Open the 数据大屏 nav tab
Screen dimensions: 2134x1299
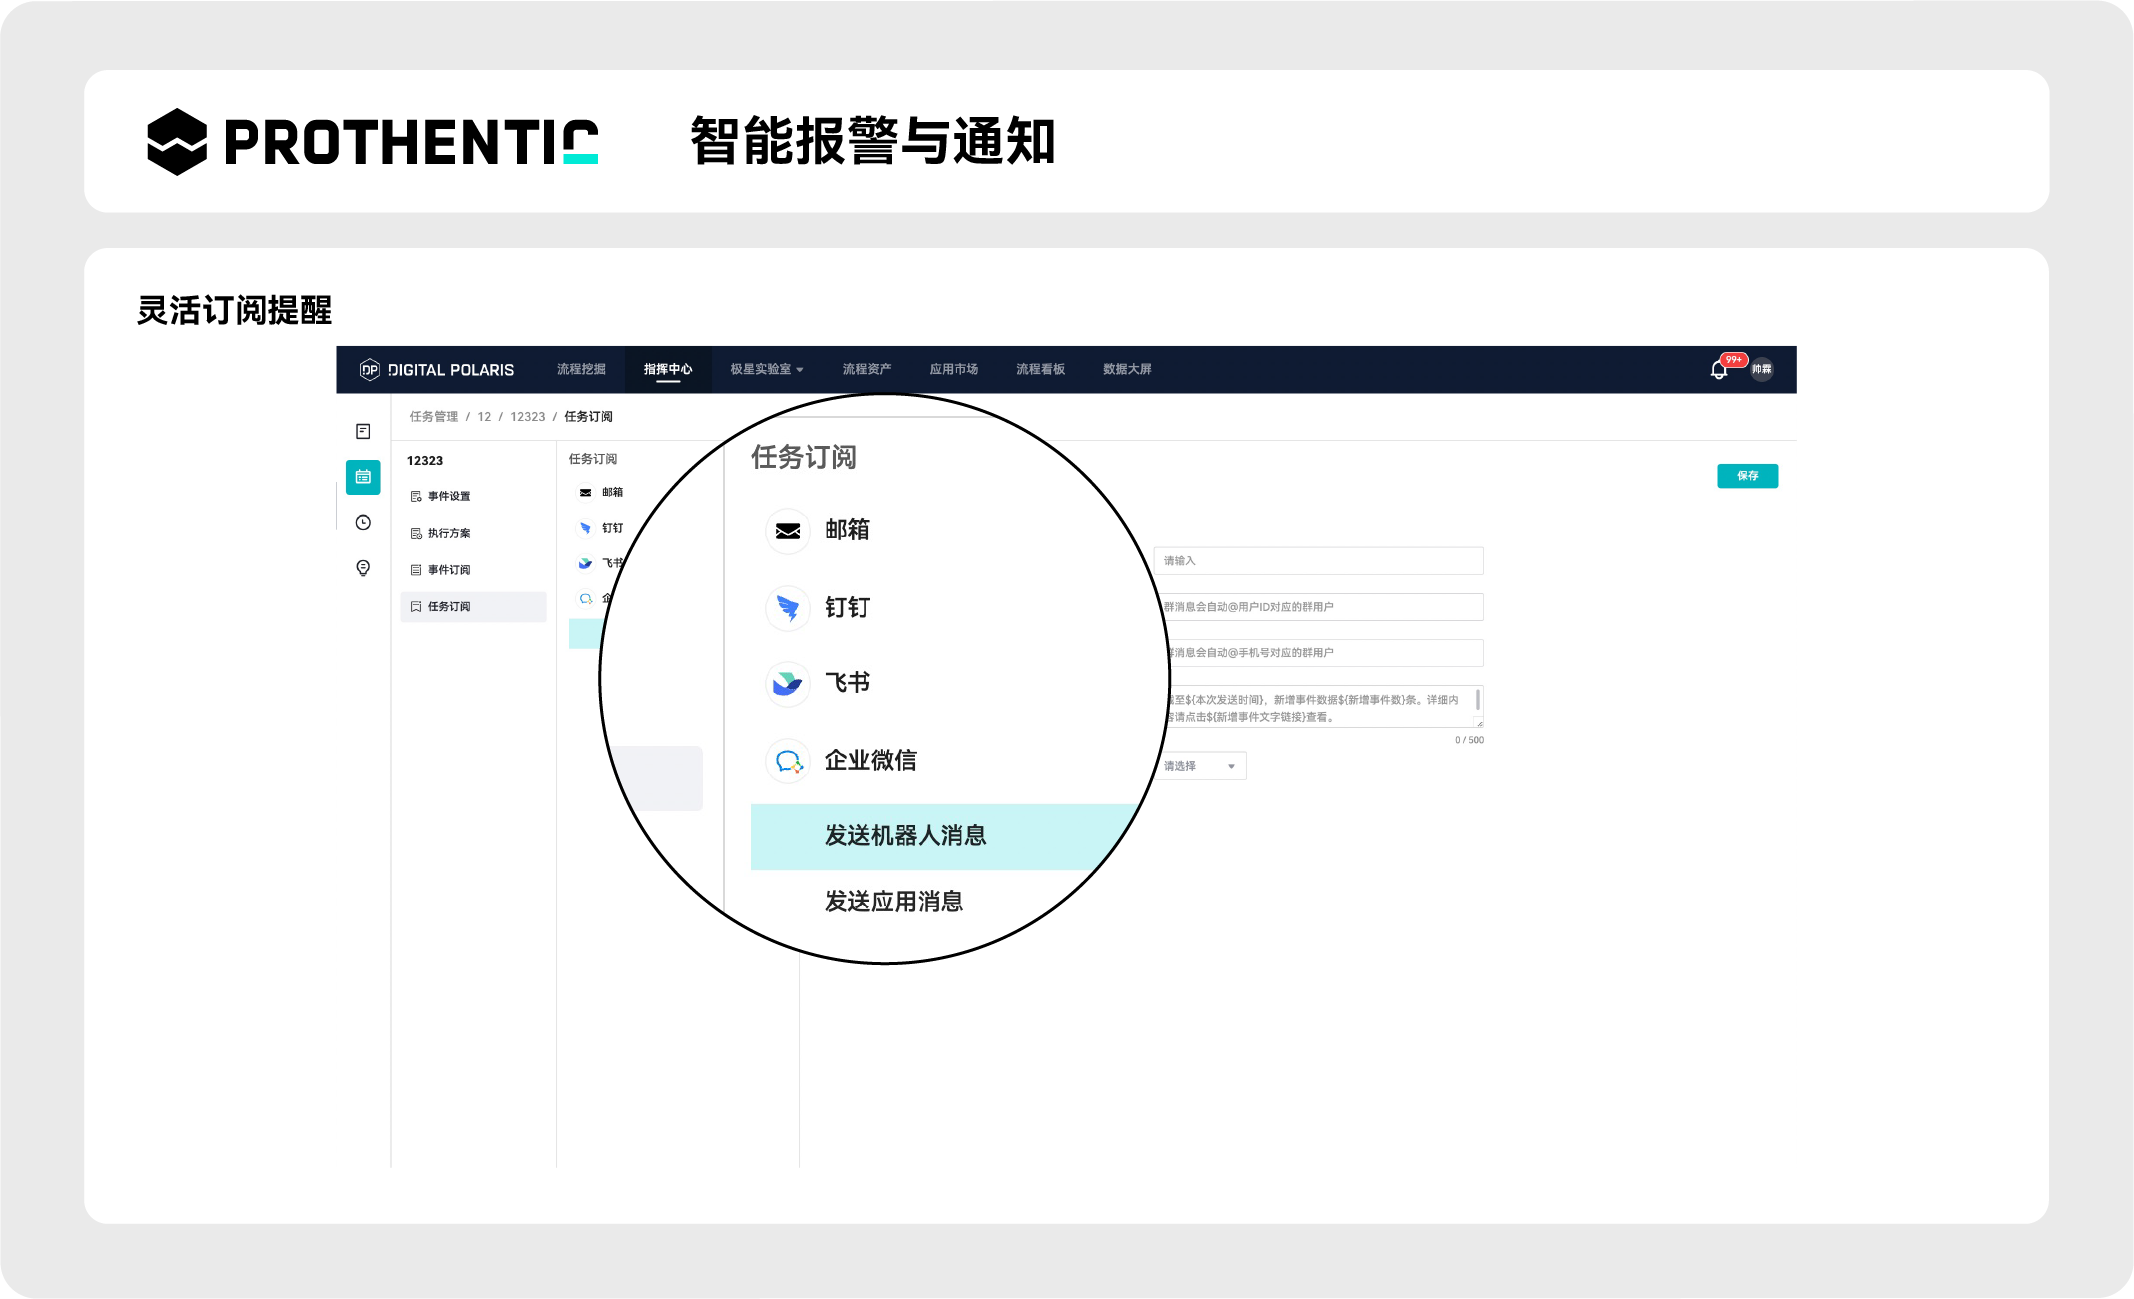click(x=1127, y=370)
